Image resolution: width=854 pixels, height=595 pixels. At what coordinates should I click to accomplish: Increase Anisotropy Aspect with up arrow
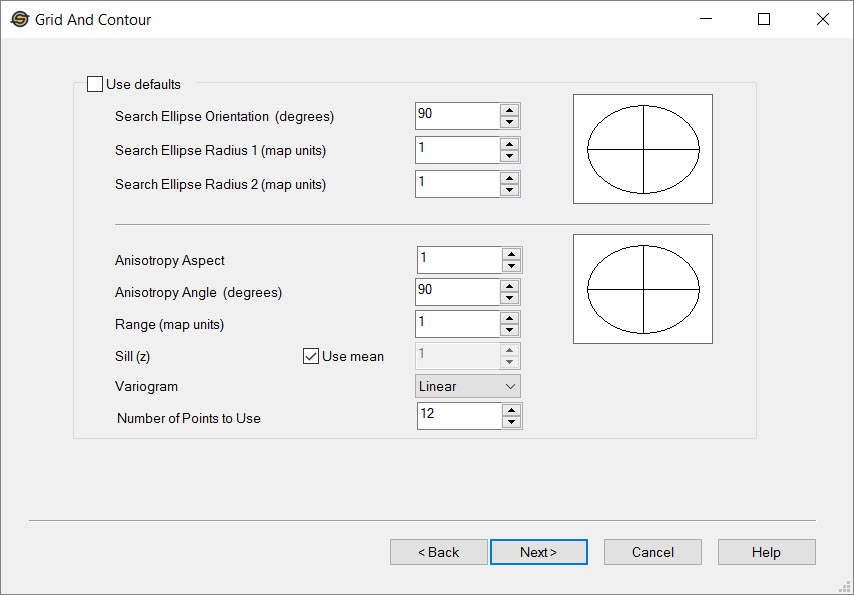click(511, 254)
